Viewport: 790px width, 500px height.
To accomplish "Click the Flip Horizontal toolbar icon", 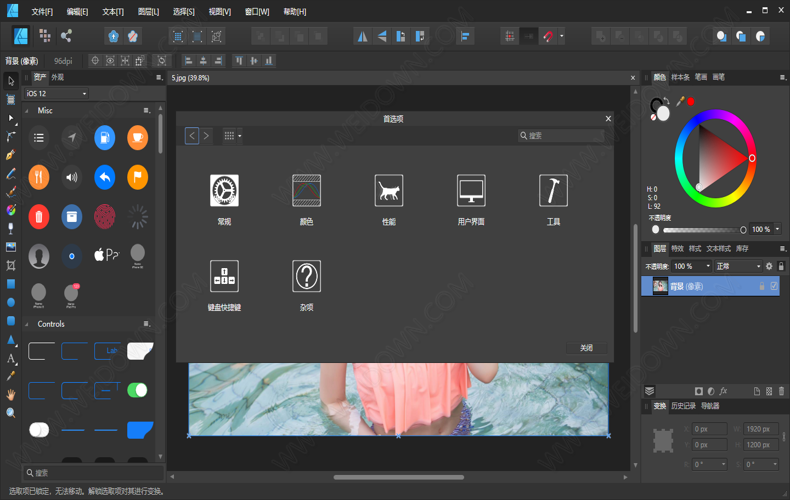I will coord(362,36).
